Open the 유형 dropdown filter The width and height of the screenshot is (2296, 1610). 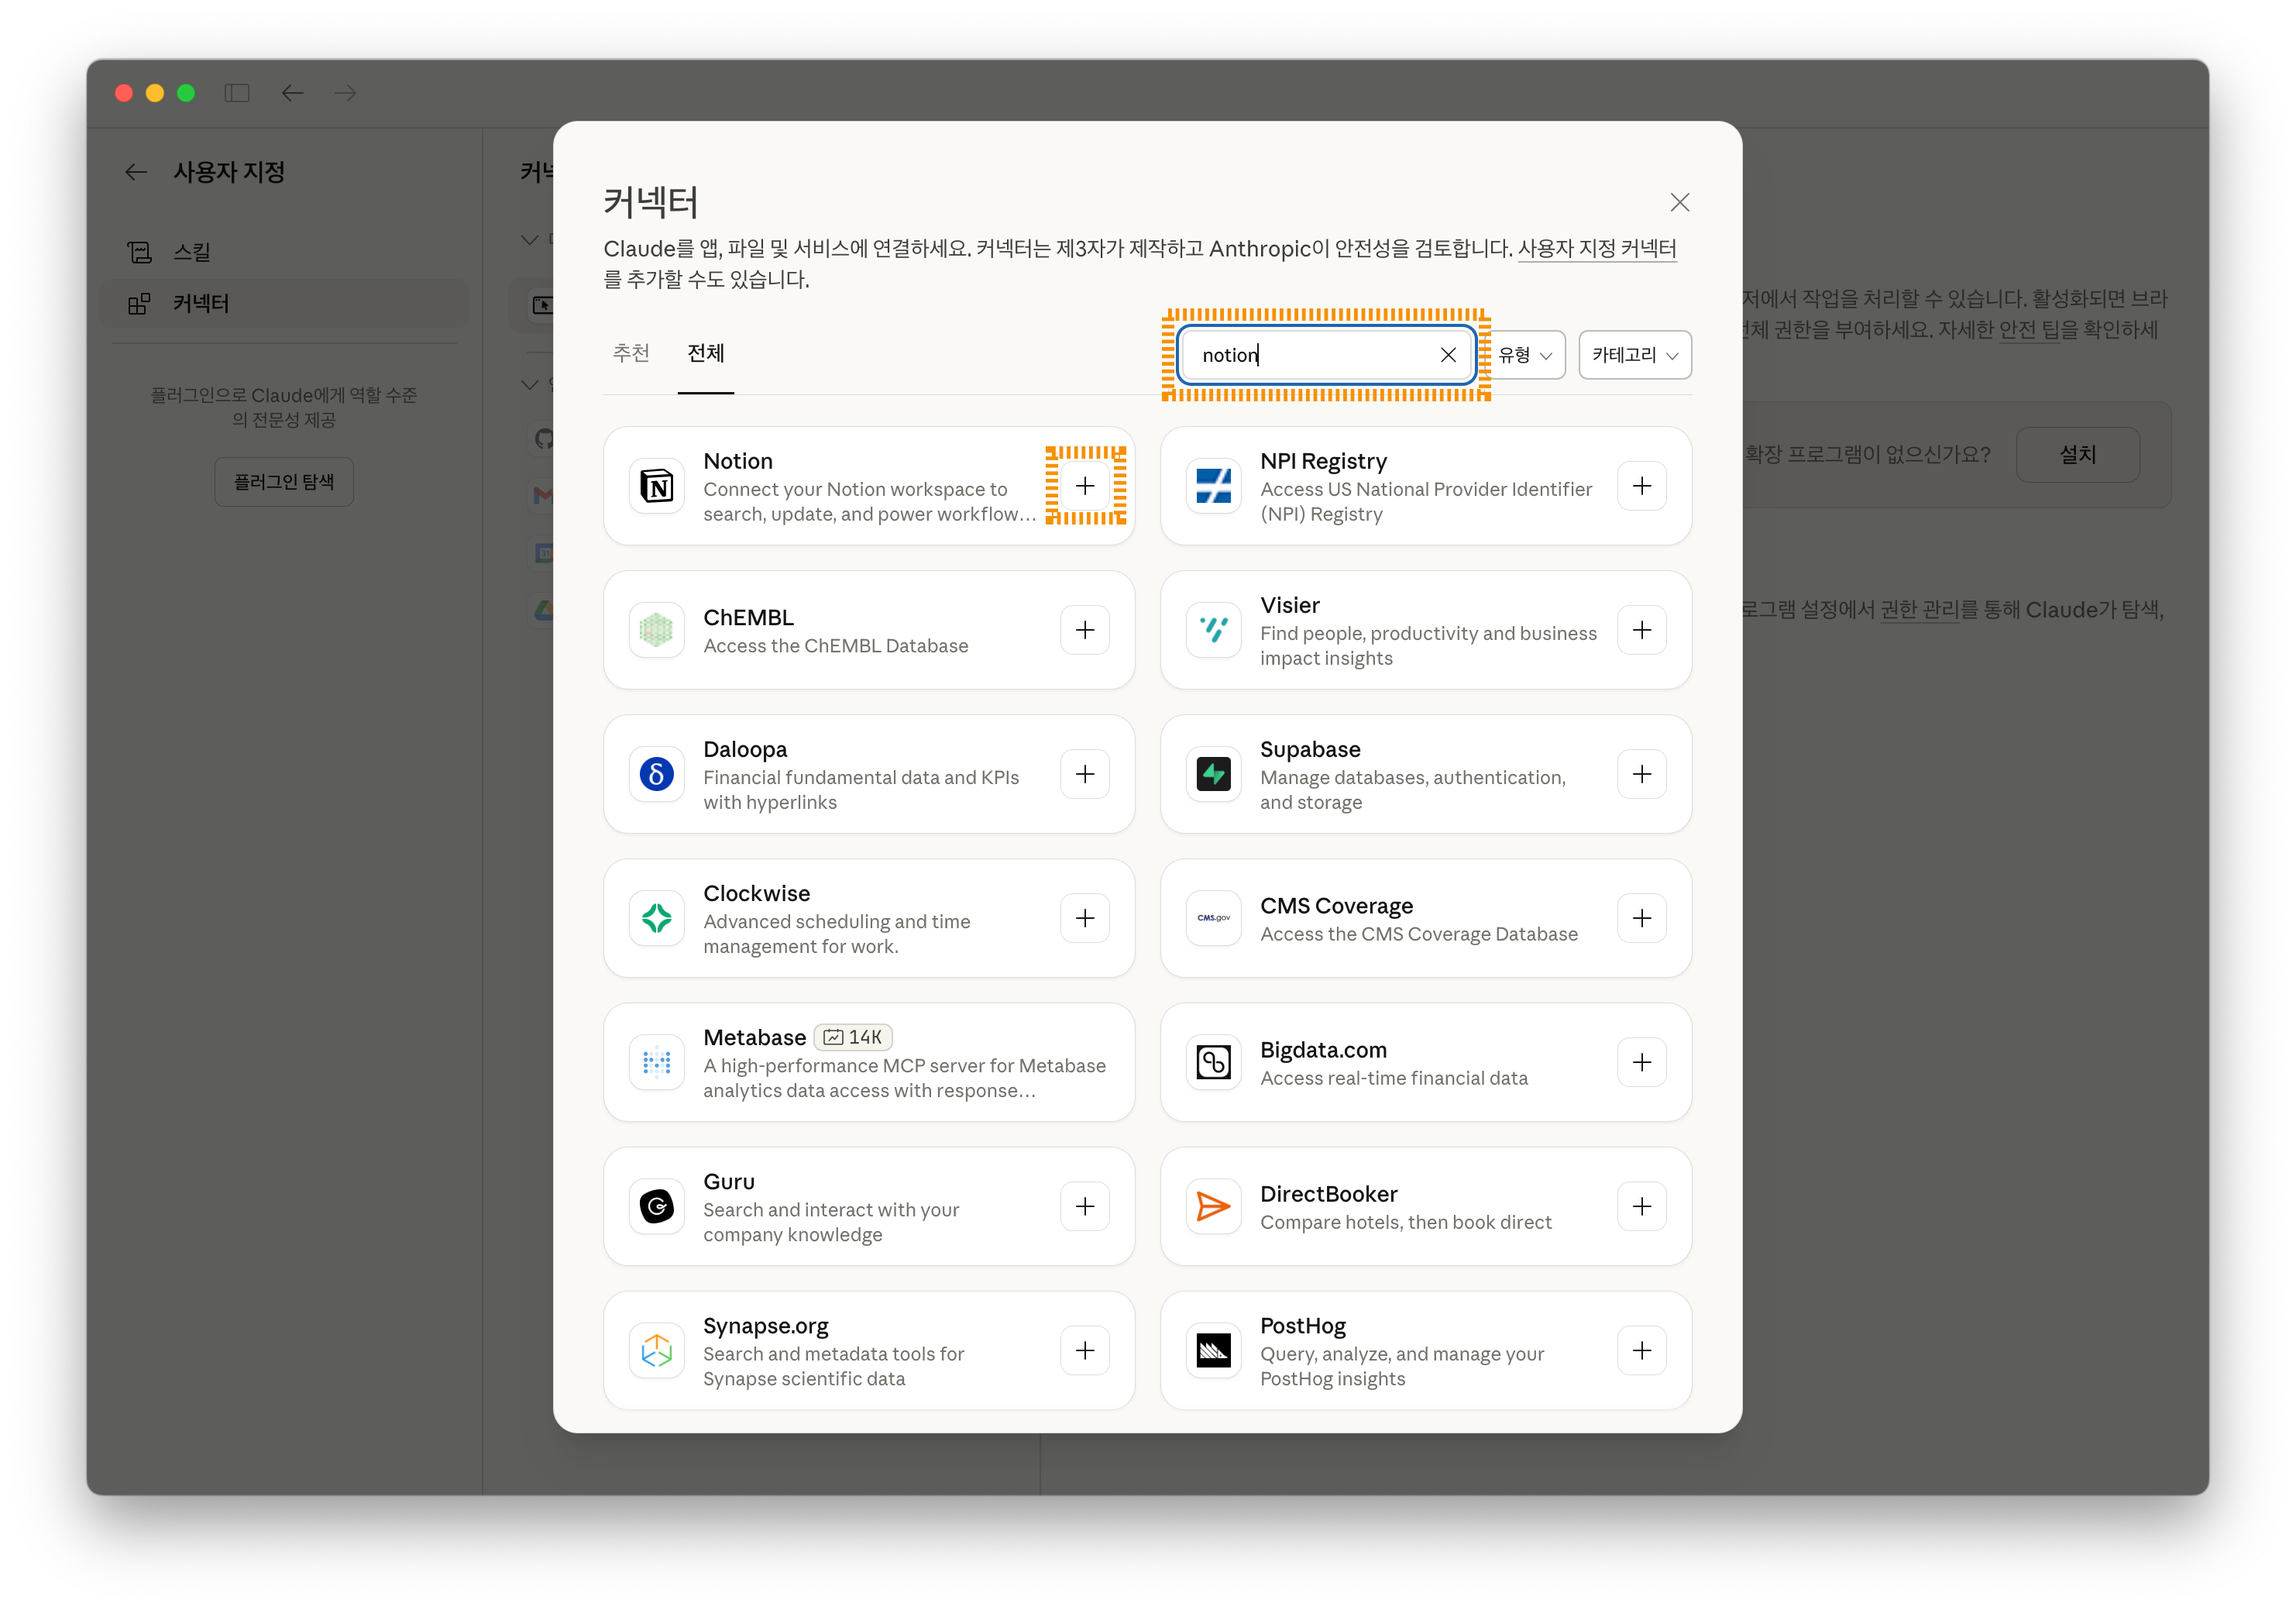click(x=1524, y=355)
